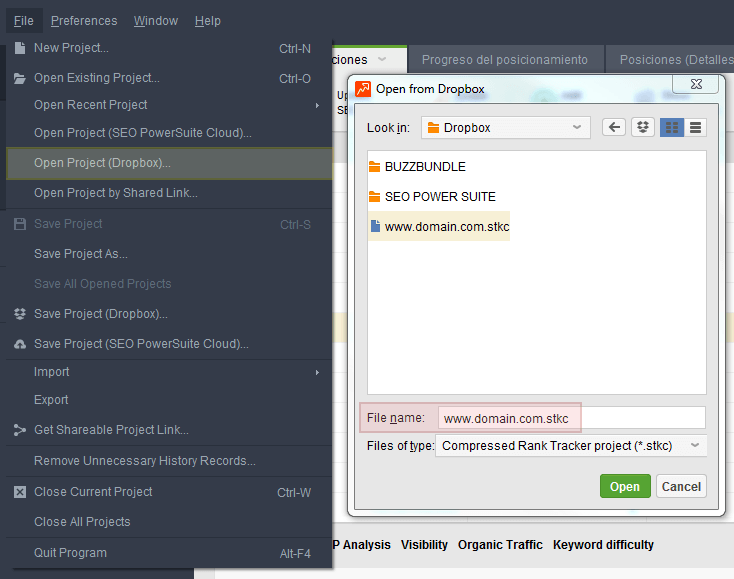
Task: Click the SEO PowerSuite Cloud save icon
Action: pyautogui.click(x=20, y=344)
